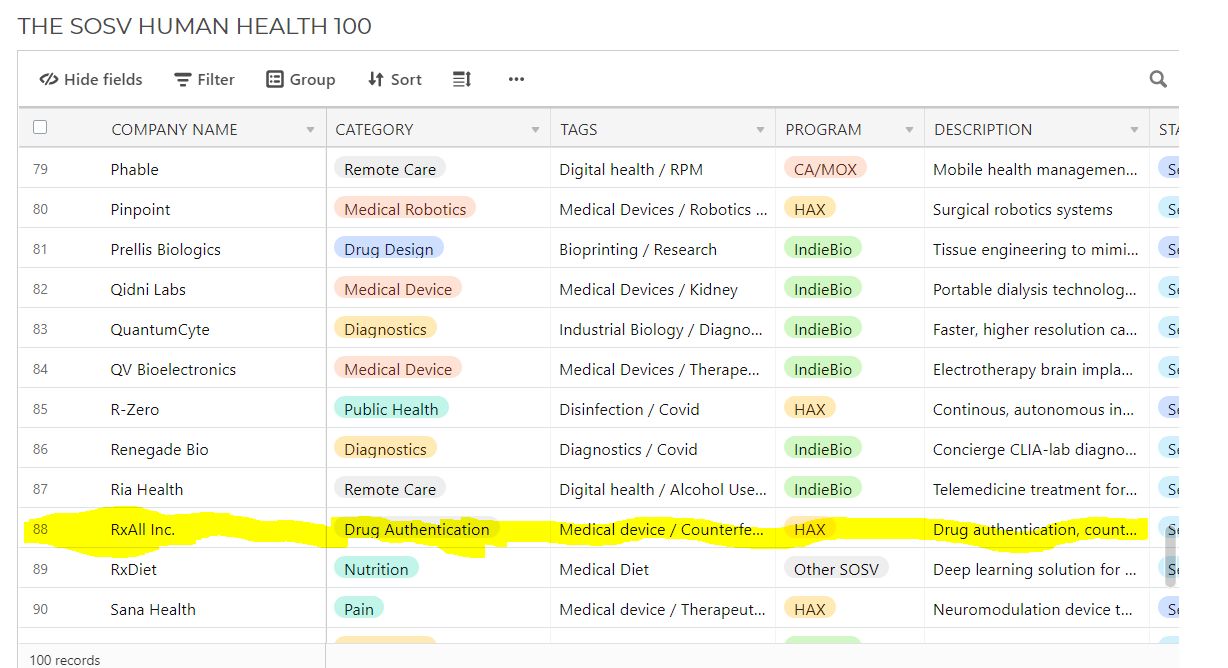
Task: Expand the COMPANY NAME column dropdown arrow
Action: [310, 130]
